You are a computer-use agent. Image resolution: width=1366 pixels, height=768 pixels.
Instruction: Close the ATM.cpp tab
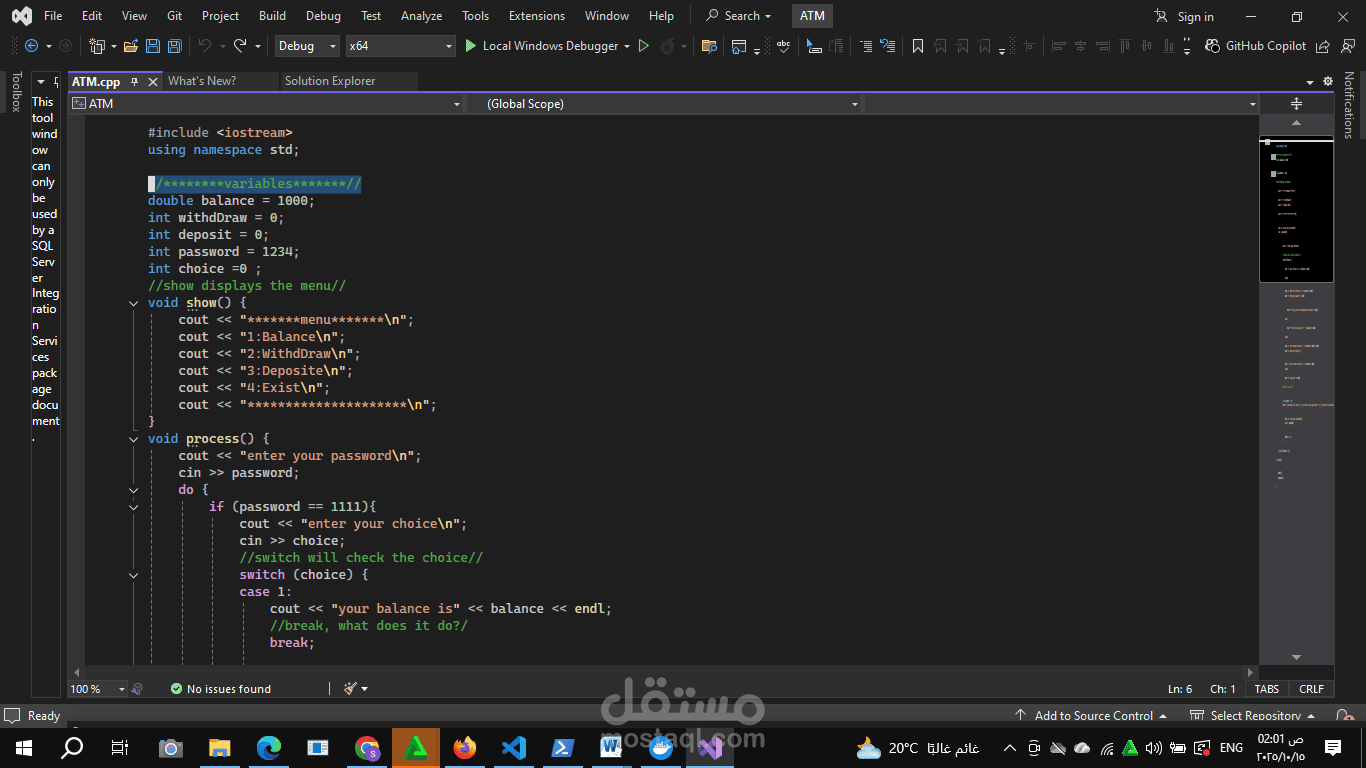coord(153,82)
